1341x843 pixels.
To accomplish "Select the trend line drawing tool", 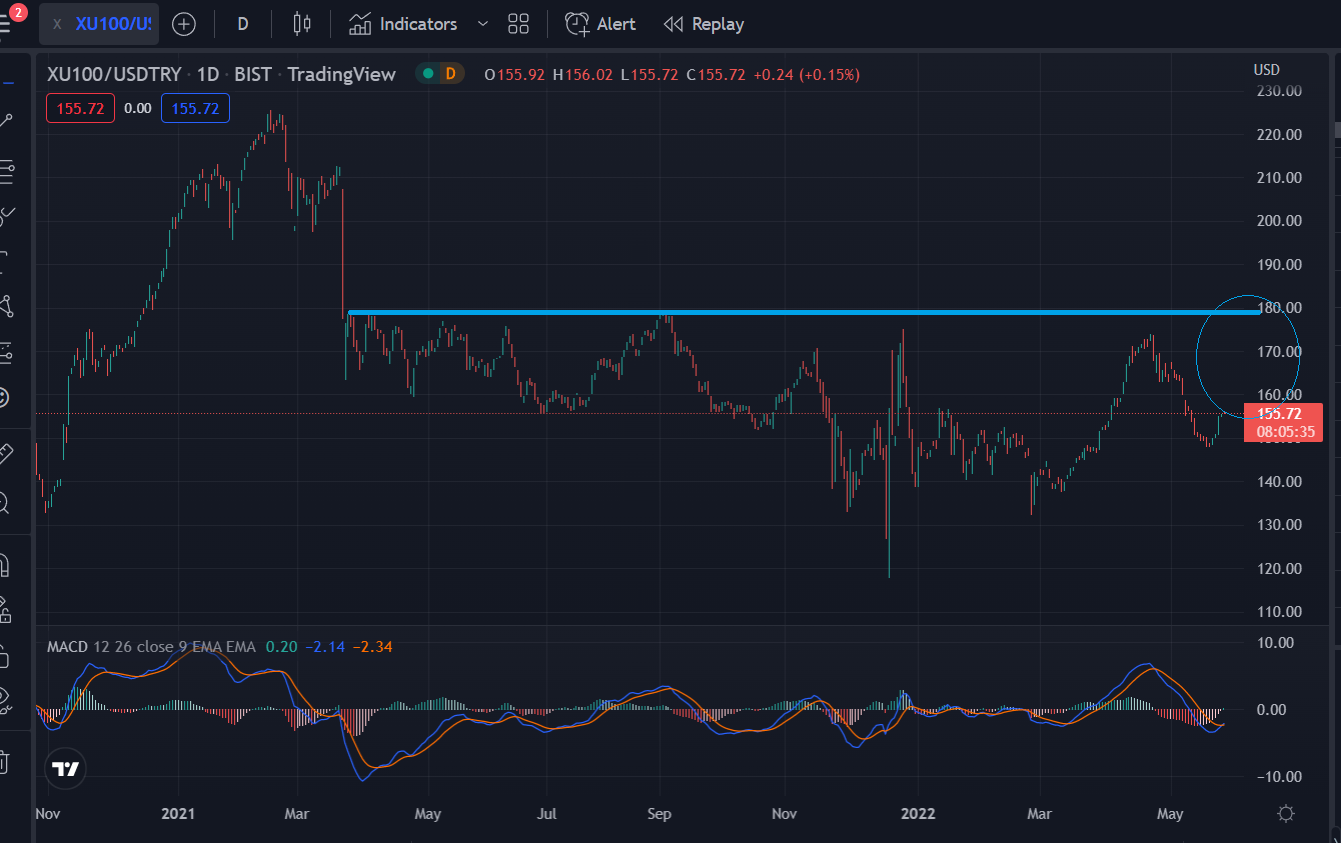I will tap(6, 121).
